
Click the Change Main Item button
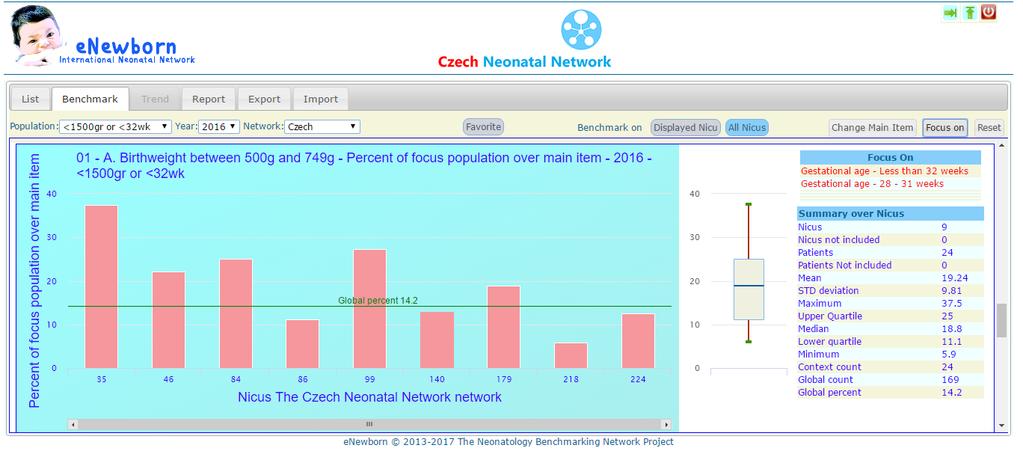pos(872,128)
